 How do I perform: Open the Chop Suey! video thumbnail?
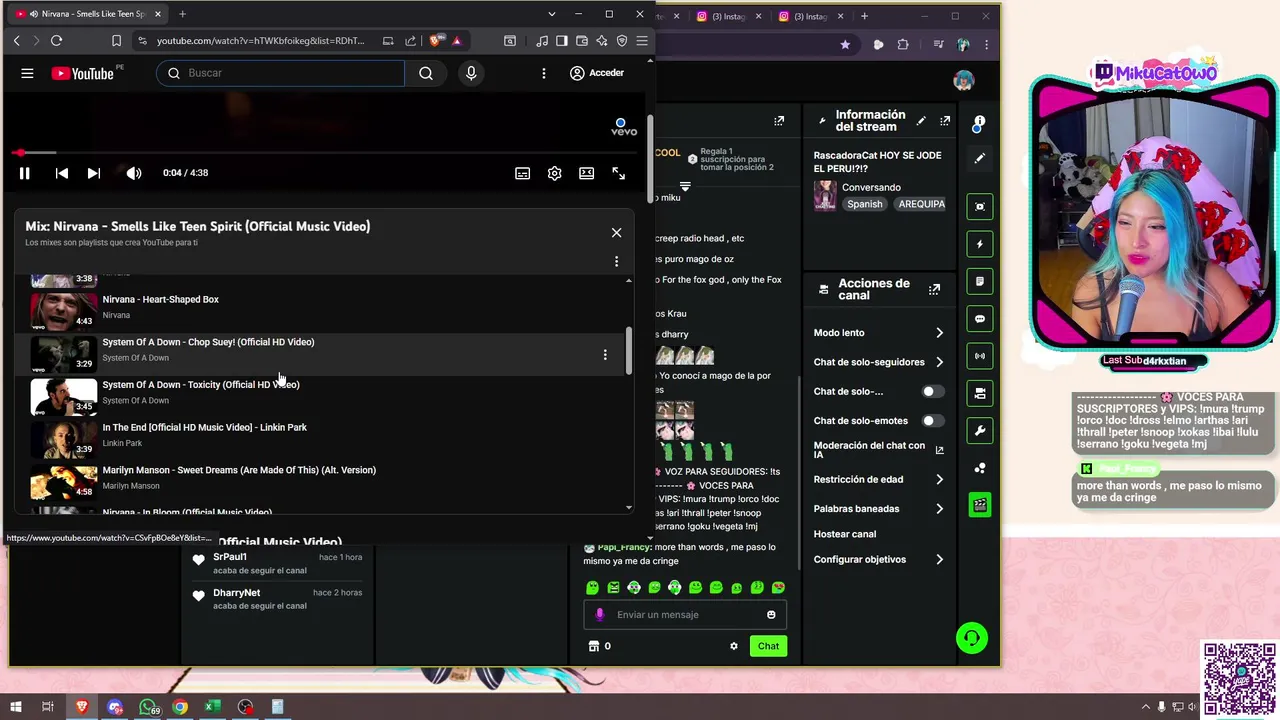pos(63,353)
